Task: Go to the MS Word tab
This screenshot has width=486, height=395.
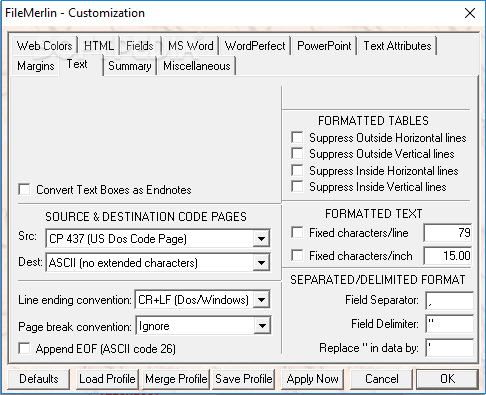Action: (x=190, y=46)
